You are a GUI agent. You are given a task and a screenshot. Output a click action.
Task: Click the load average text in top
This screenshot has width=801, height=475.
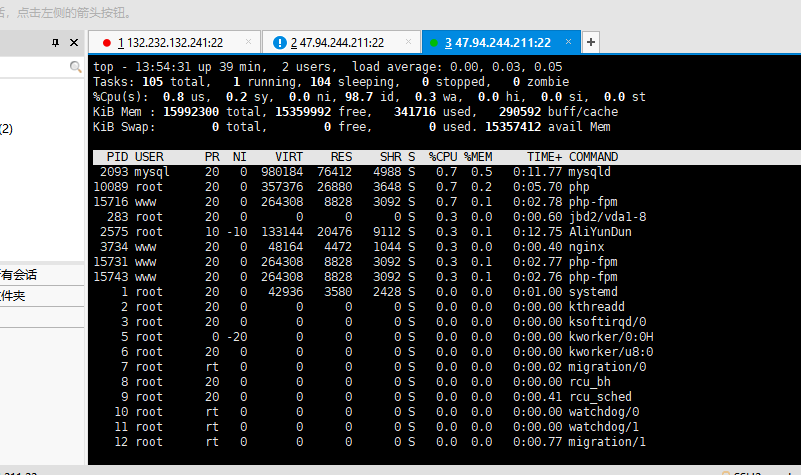tap(457, 67)
